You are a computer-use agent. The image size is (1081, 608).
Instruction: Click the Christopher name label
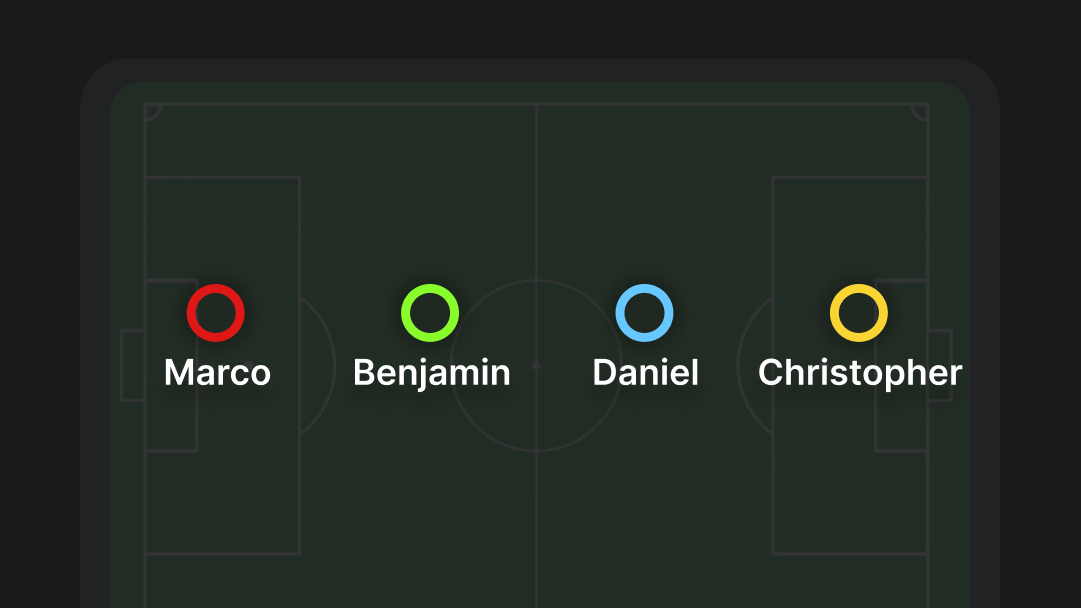click(860, 373)
